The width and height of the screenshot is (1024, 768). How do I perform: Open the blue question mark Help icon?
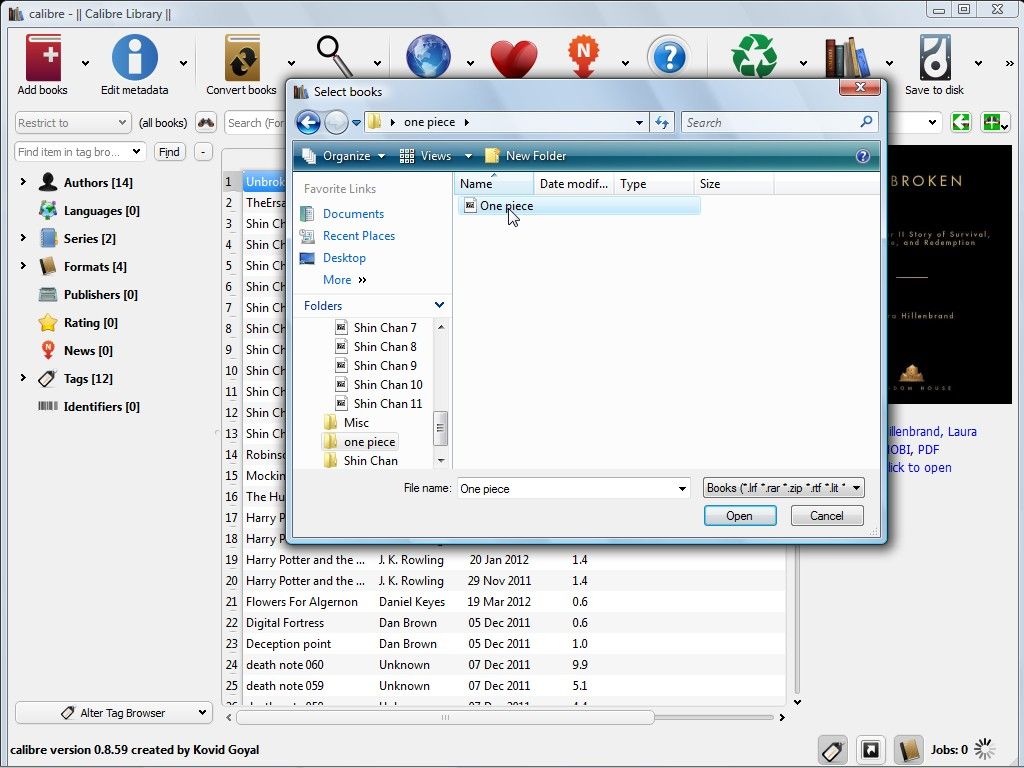click(669, 57)
